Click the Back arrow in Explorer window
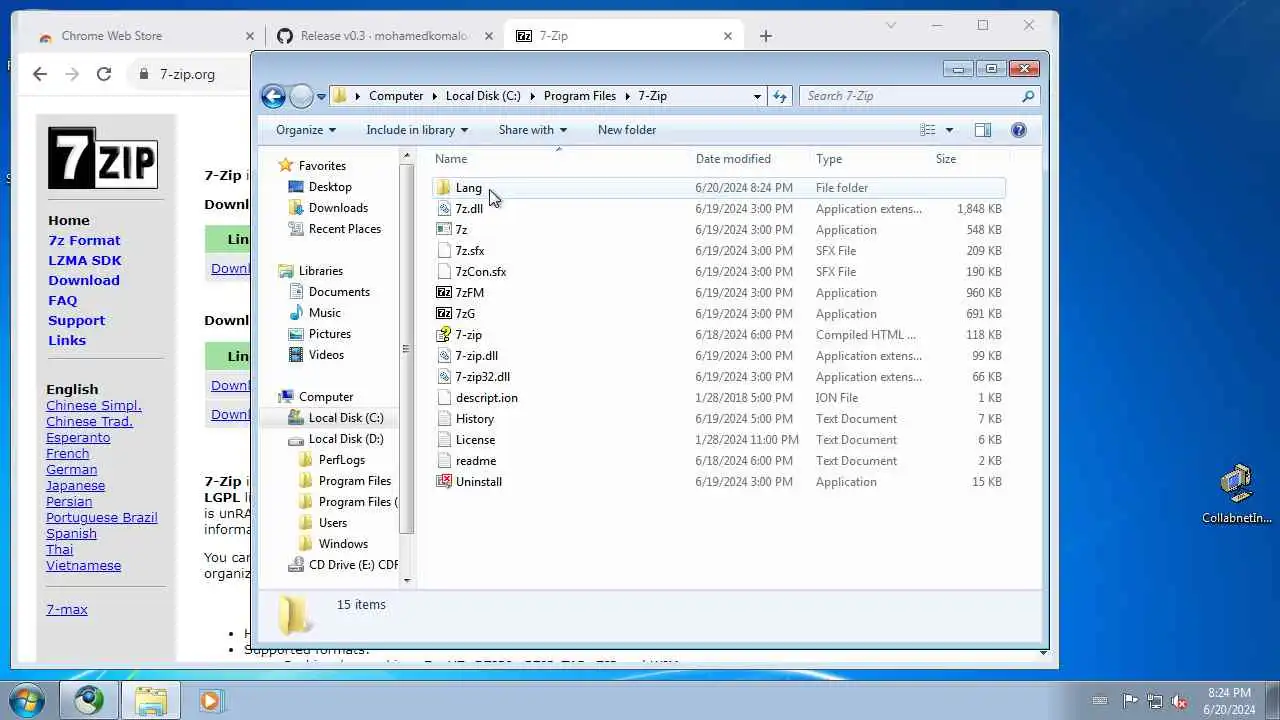Viewport: 1280px width, 720px height. [x=273, y=96]
